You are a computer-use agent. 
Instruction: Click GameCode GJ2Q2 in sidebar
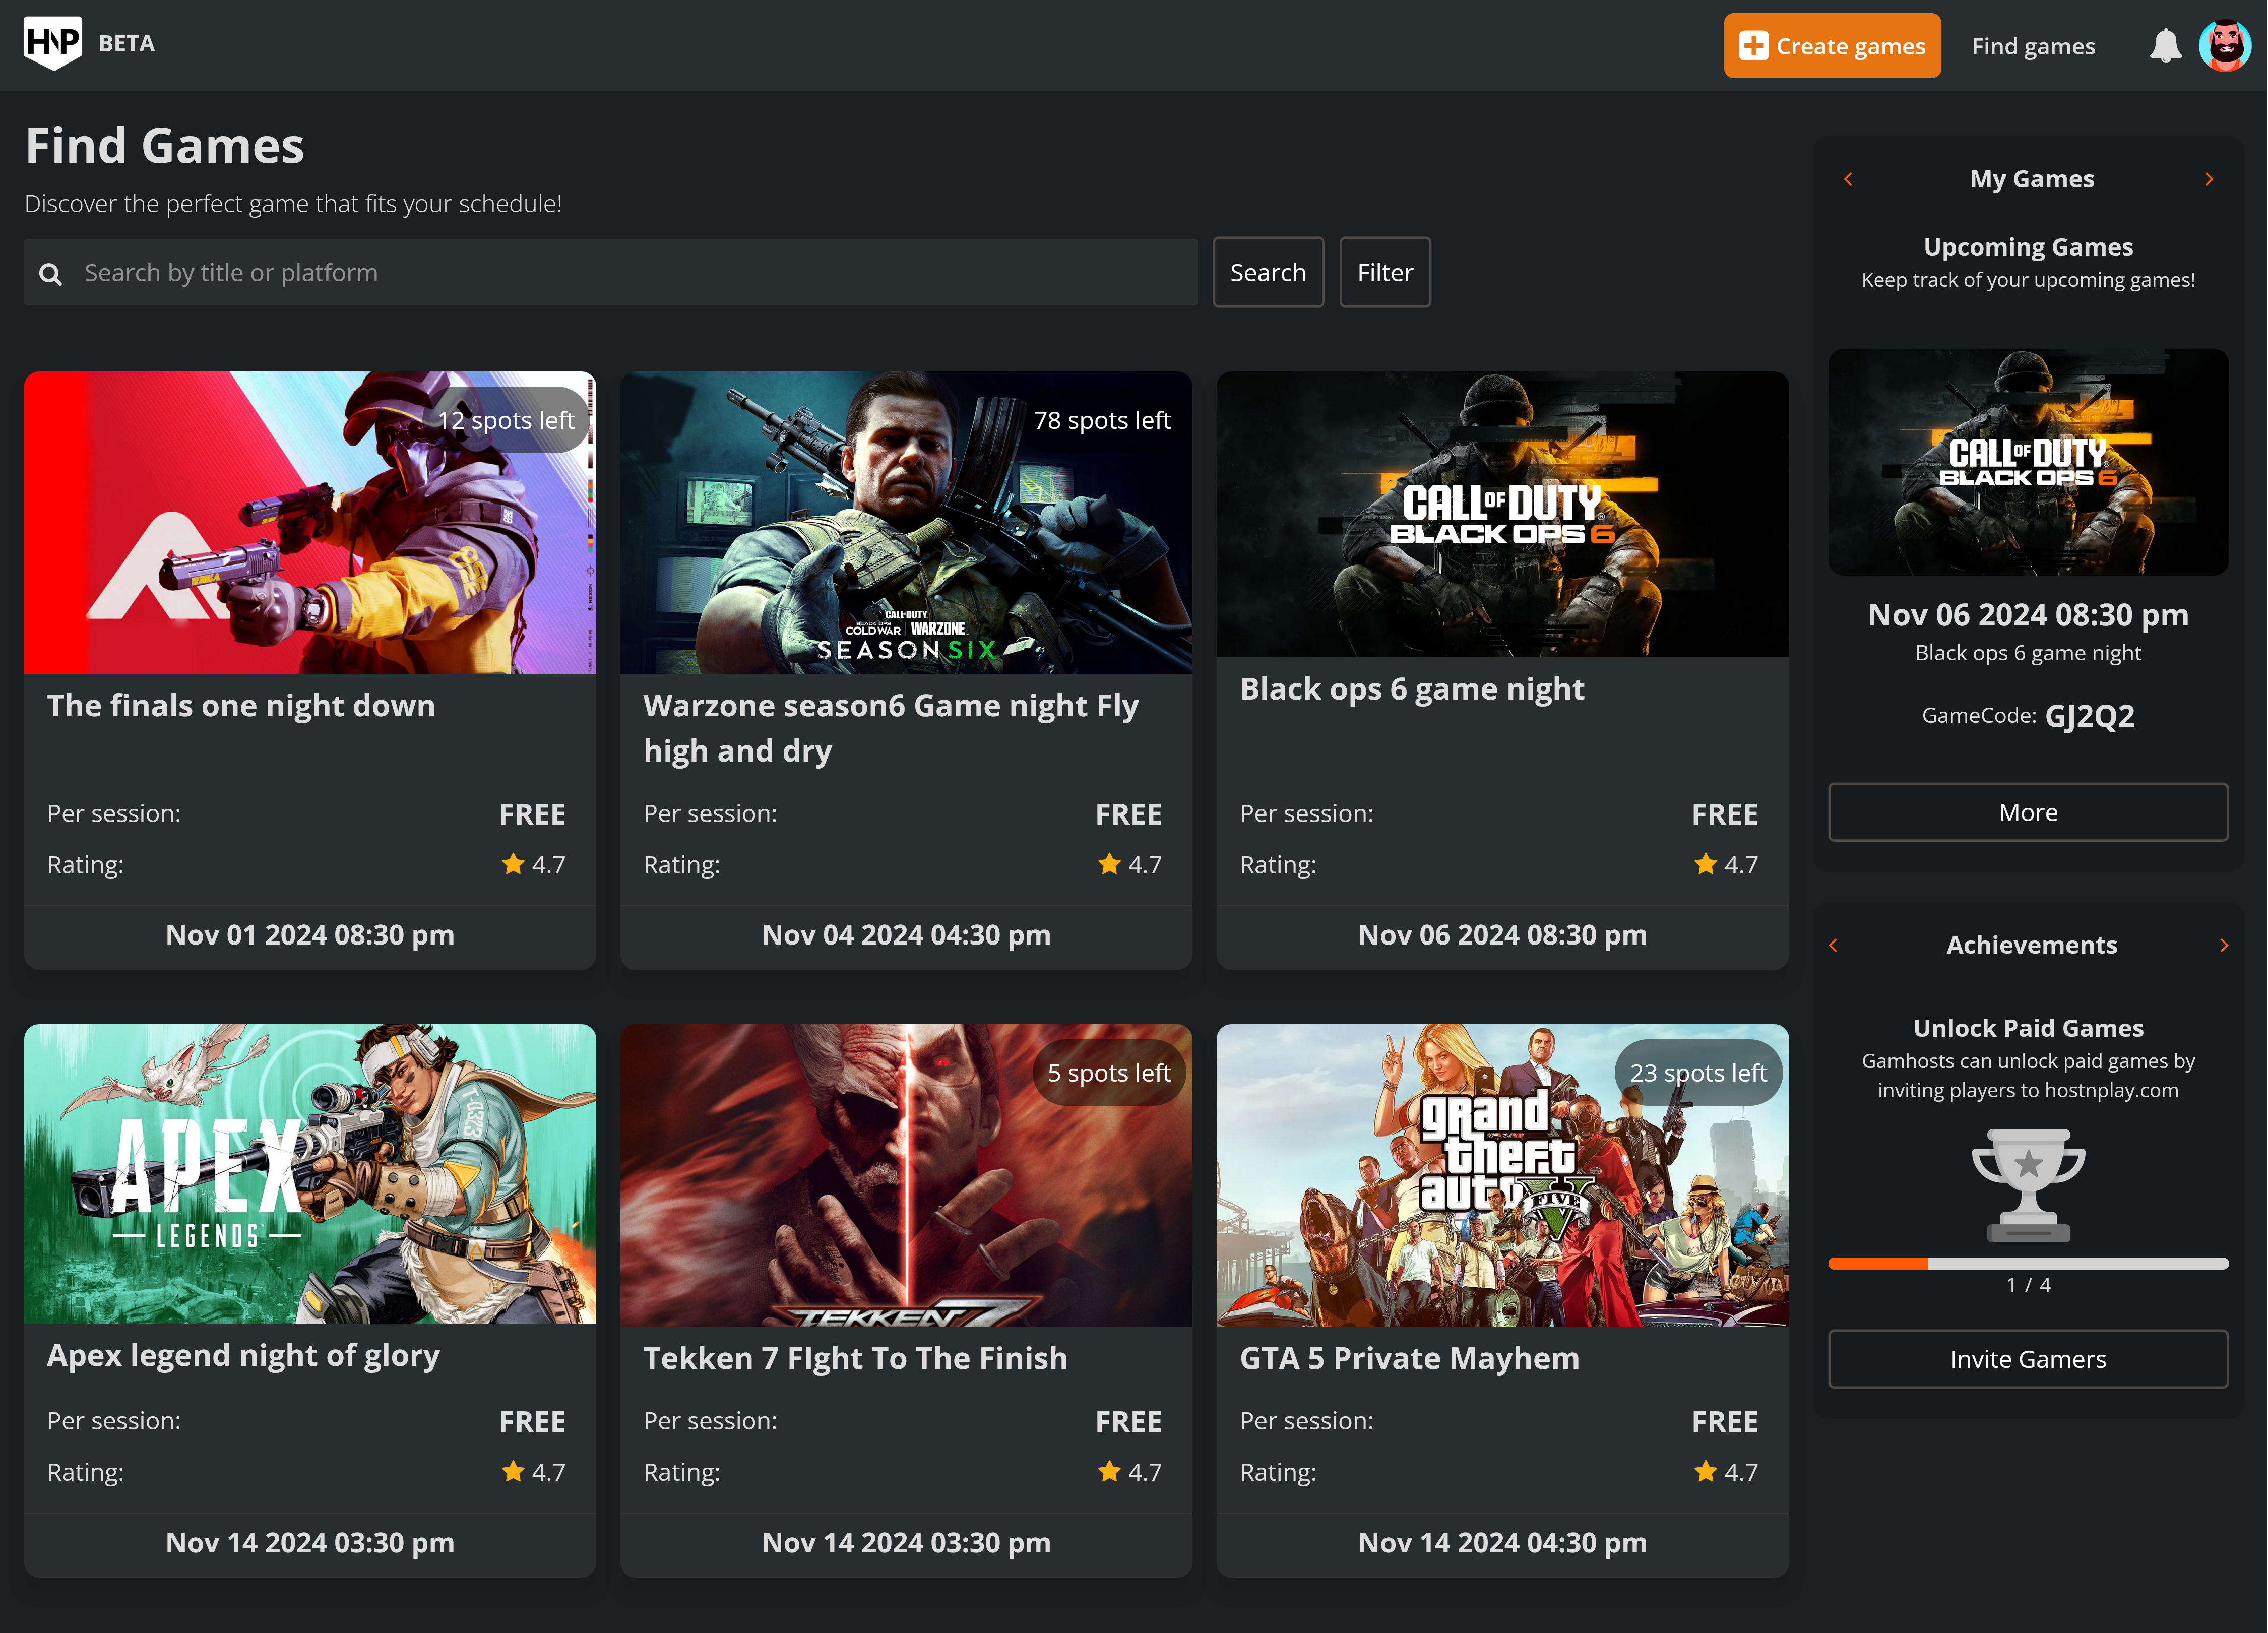(2028, 716)
